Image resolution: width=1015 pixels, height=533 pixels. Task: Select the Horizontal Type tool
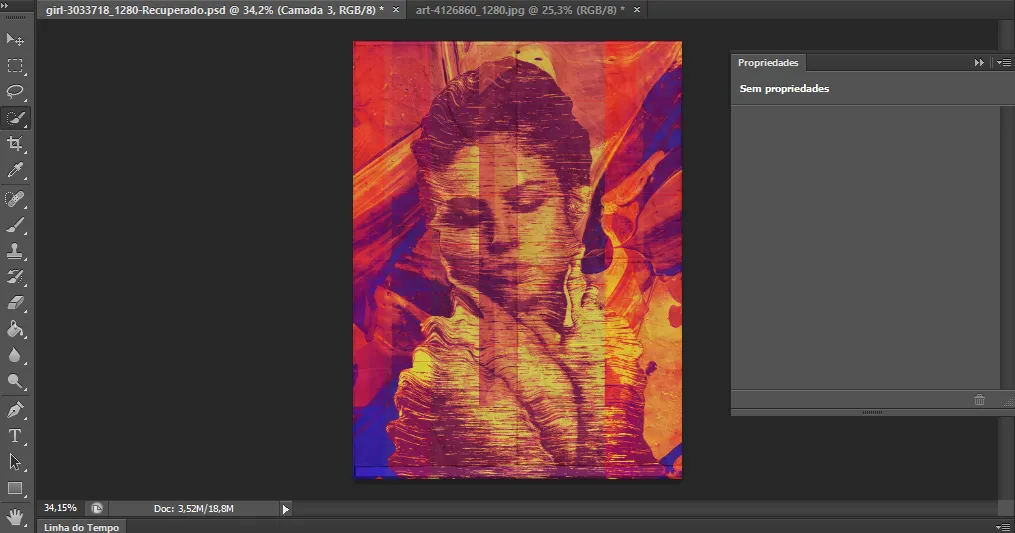15,437
